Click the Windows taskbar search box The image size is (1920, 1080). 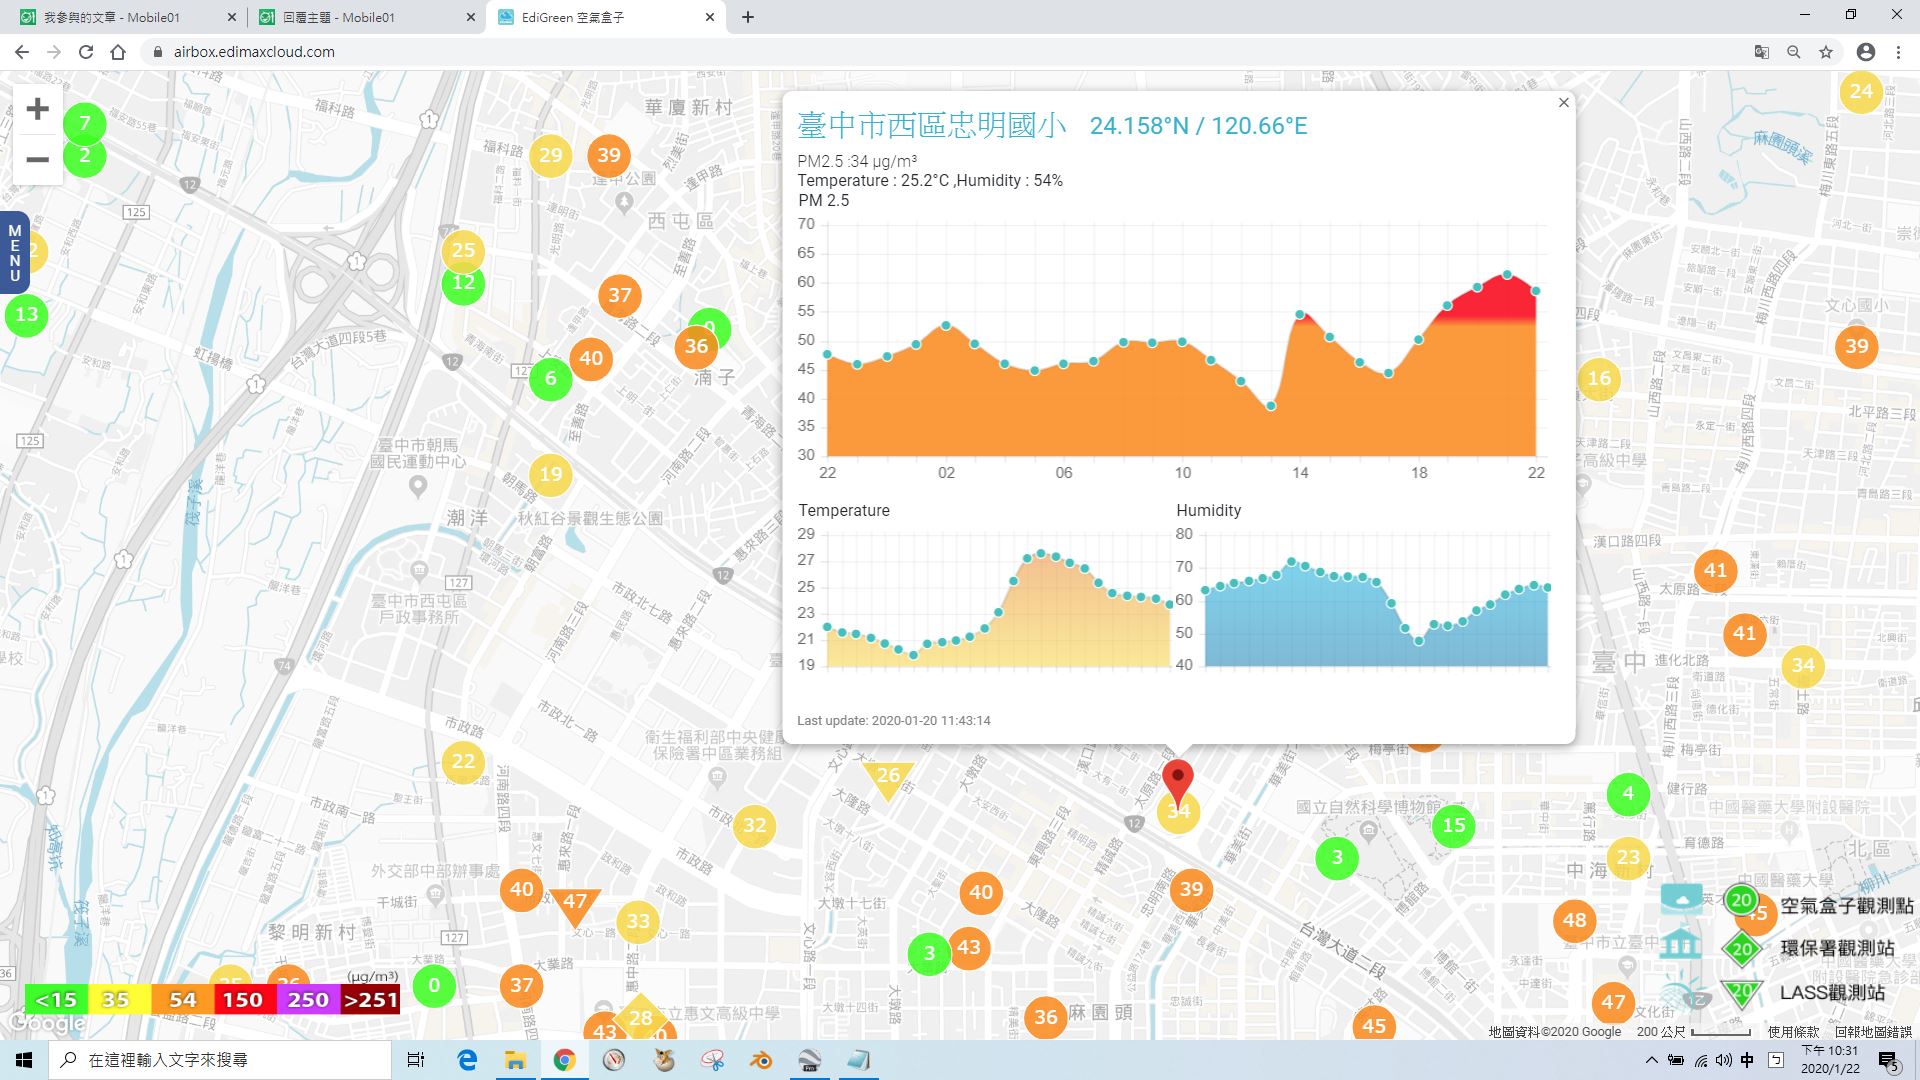click(x=220, y=1060)
